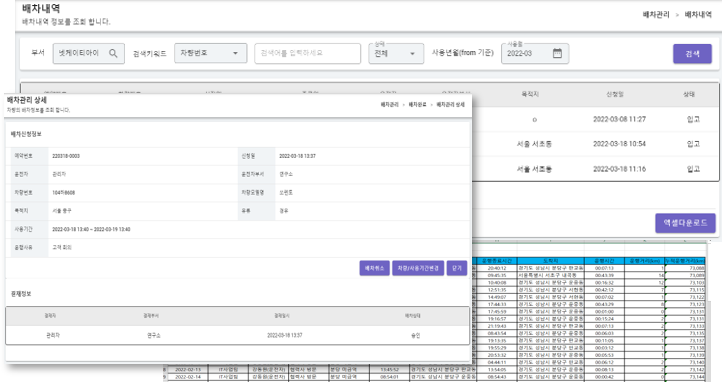Click the 73,088 cell in the Excel sheet
The height and width of the screenshot is (382, 722).
tap(685, 268)
